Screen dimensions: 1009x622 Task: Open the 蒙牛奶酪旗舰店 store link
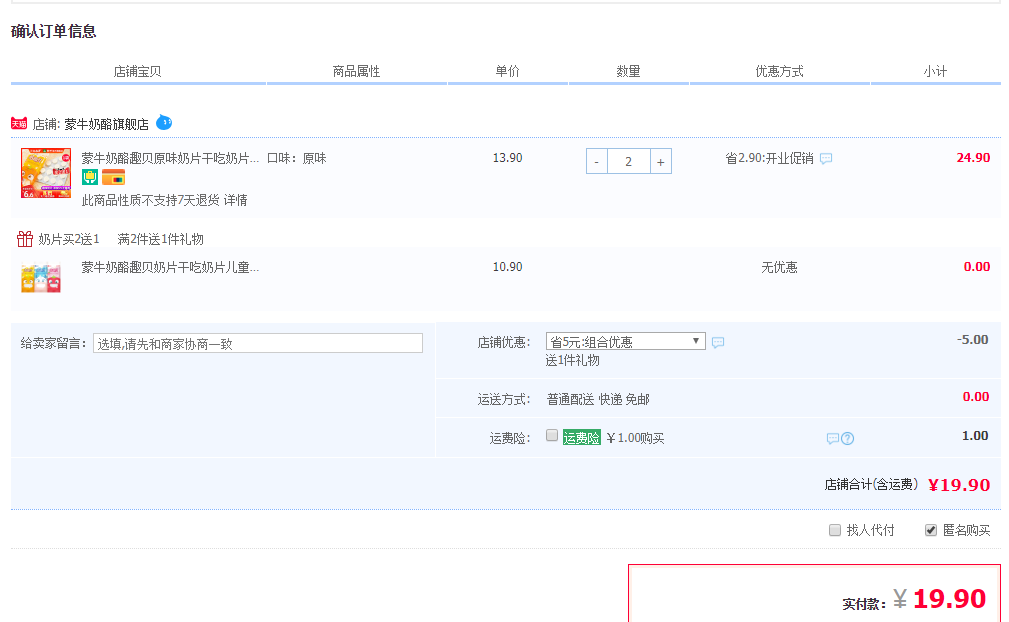(x=106, y=124)
